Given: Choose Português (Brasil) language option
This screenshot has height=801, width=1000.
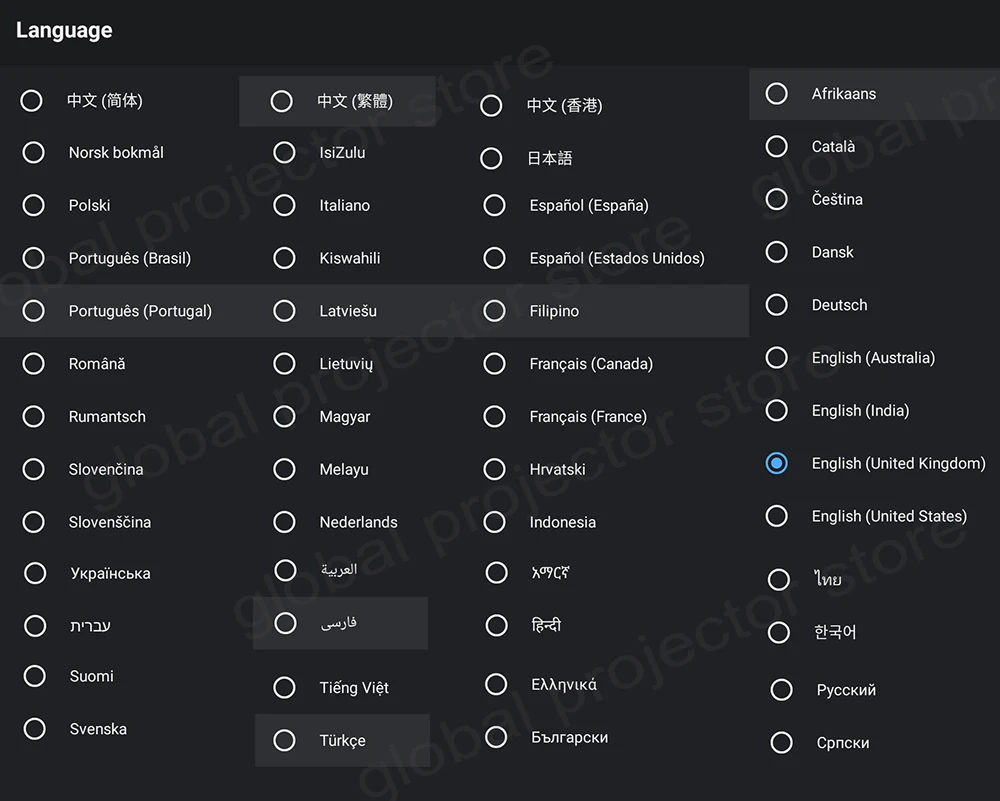Looking at the screenshot, I should pos(34,258).
